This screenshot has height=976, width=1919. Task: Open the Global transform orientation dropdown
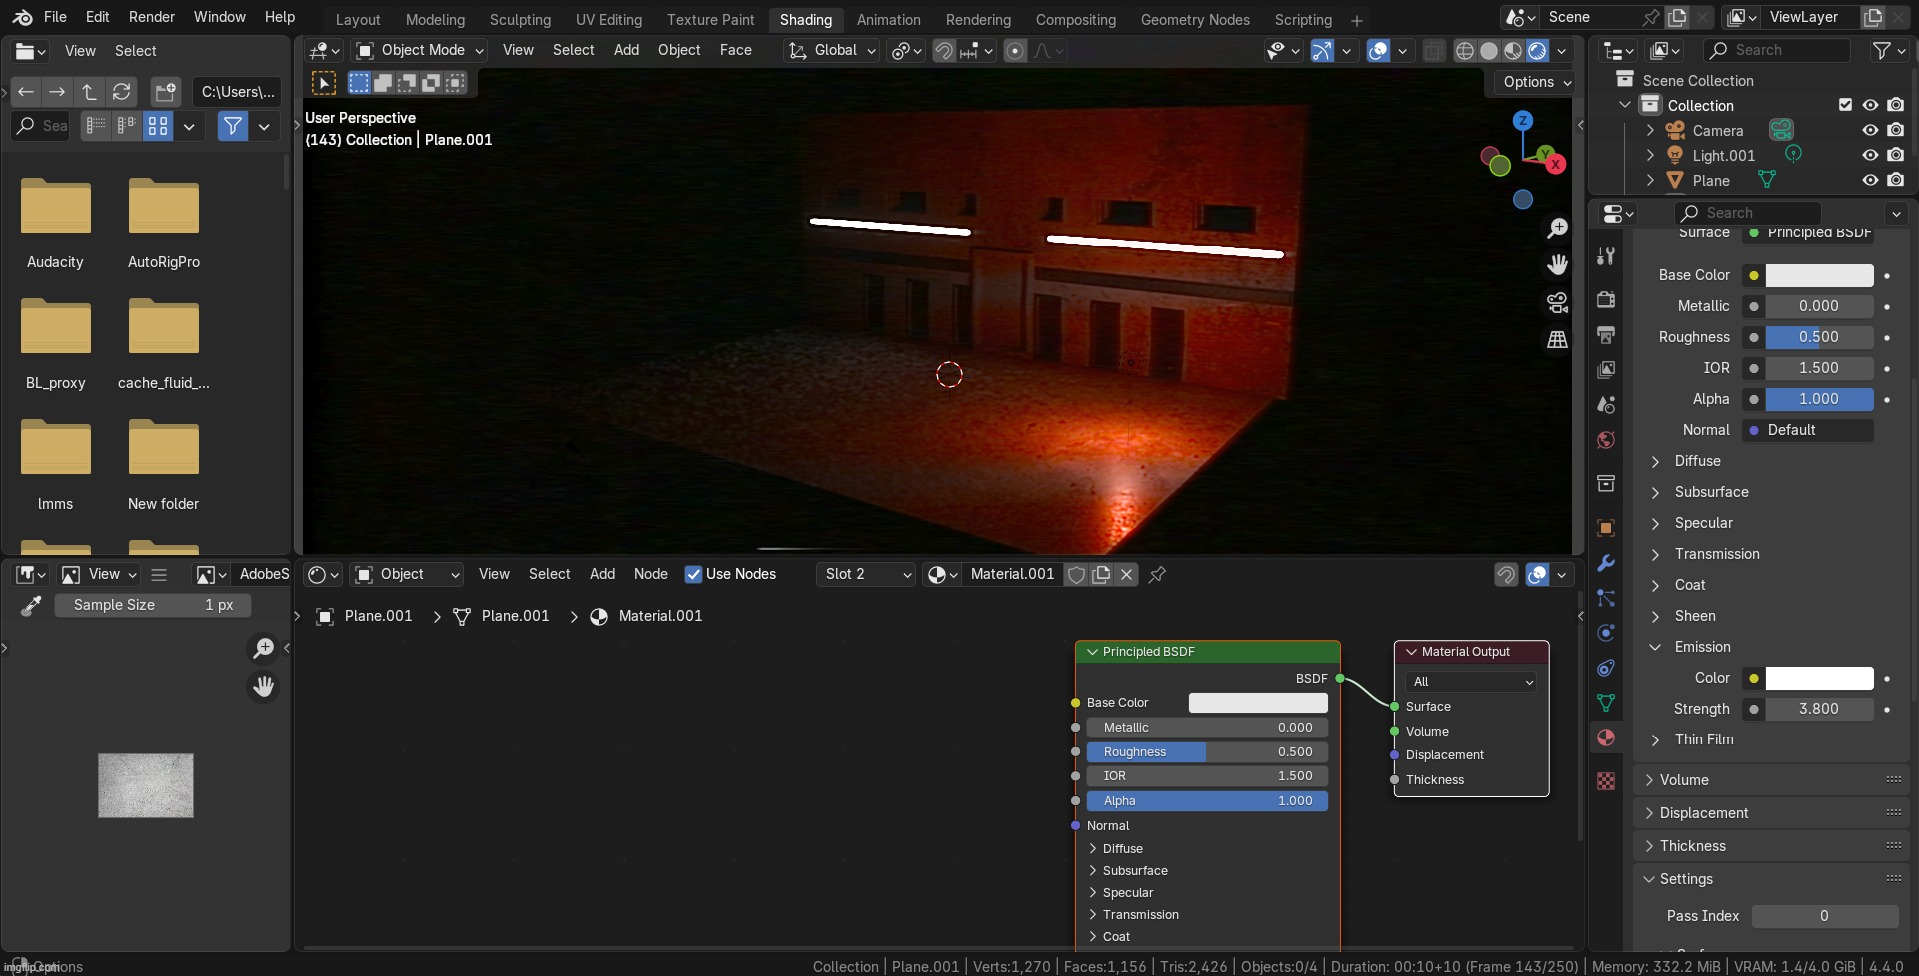point(832,50)
